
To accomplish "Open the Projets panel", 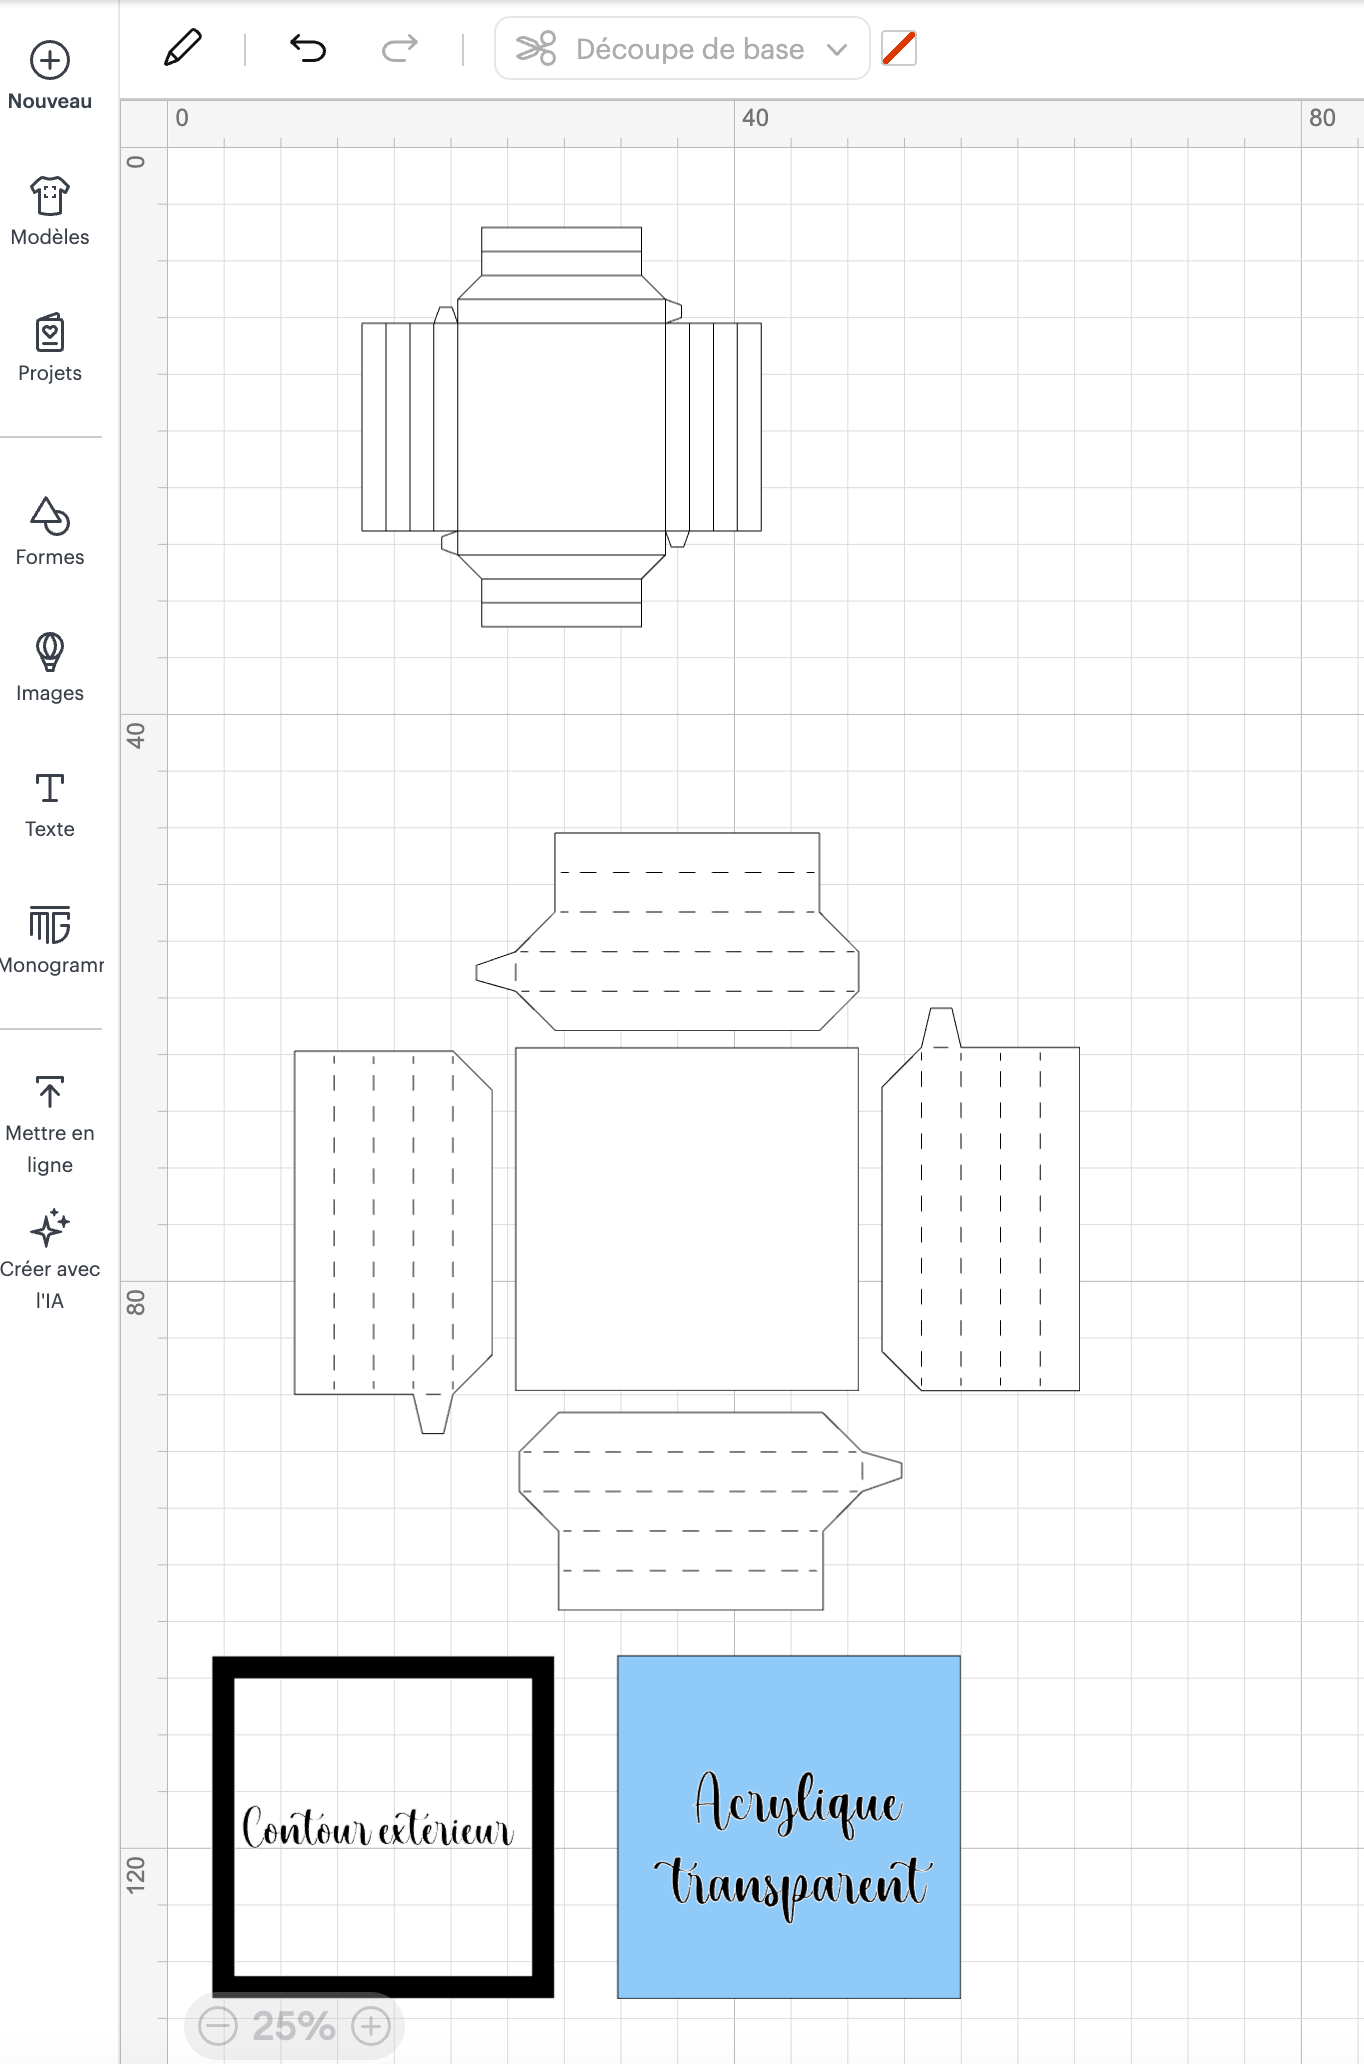I will [50, 333].
